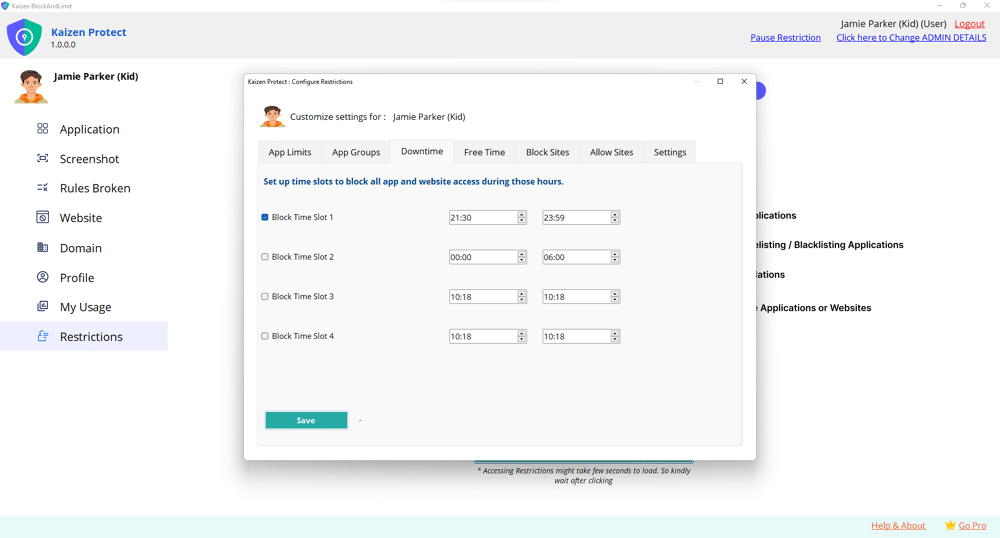The height and width of the screenshot is (538, 1000).
Task: Select the My Usage icon
Action: 42,307
